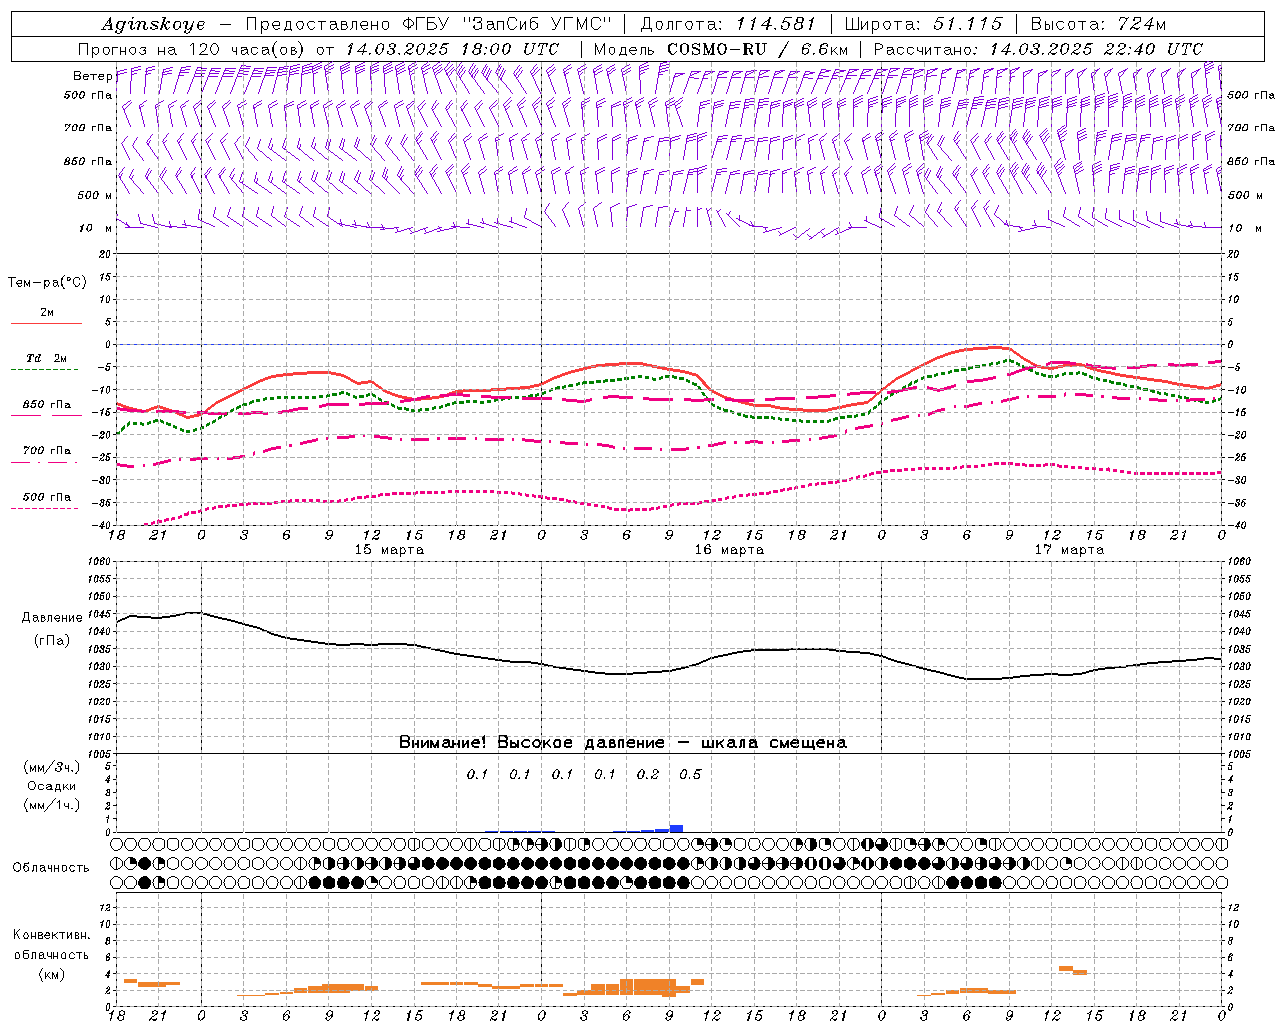Click the elevation text Высота: 724м

(1098, 24)
